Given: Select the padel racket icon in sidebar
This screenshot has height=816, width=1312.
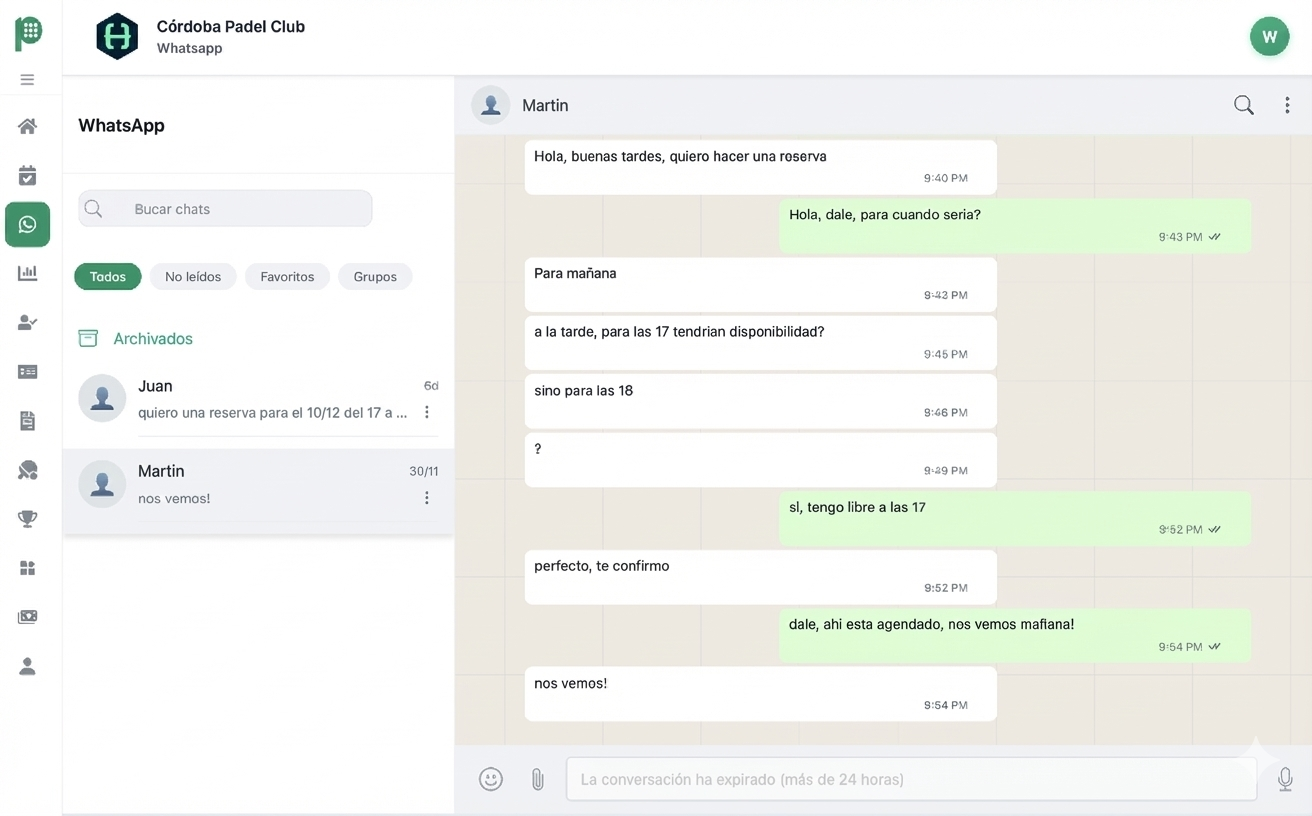Looking at the screenshot, I should coord(27,469).
